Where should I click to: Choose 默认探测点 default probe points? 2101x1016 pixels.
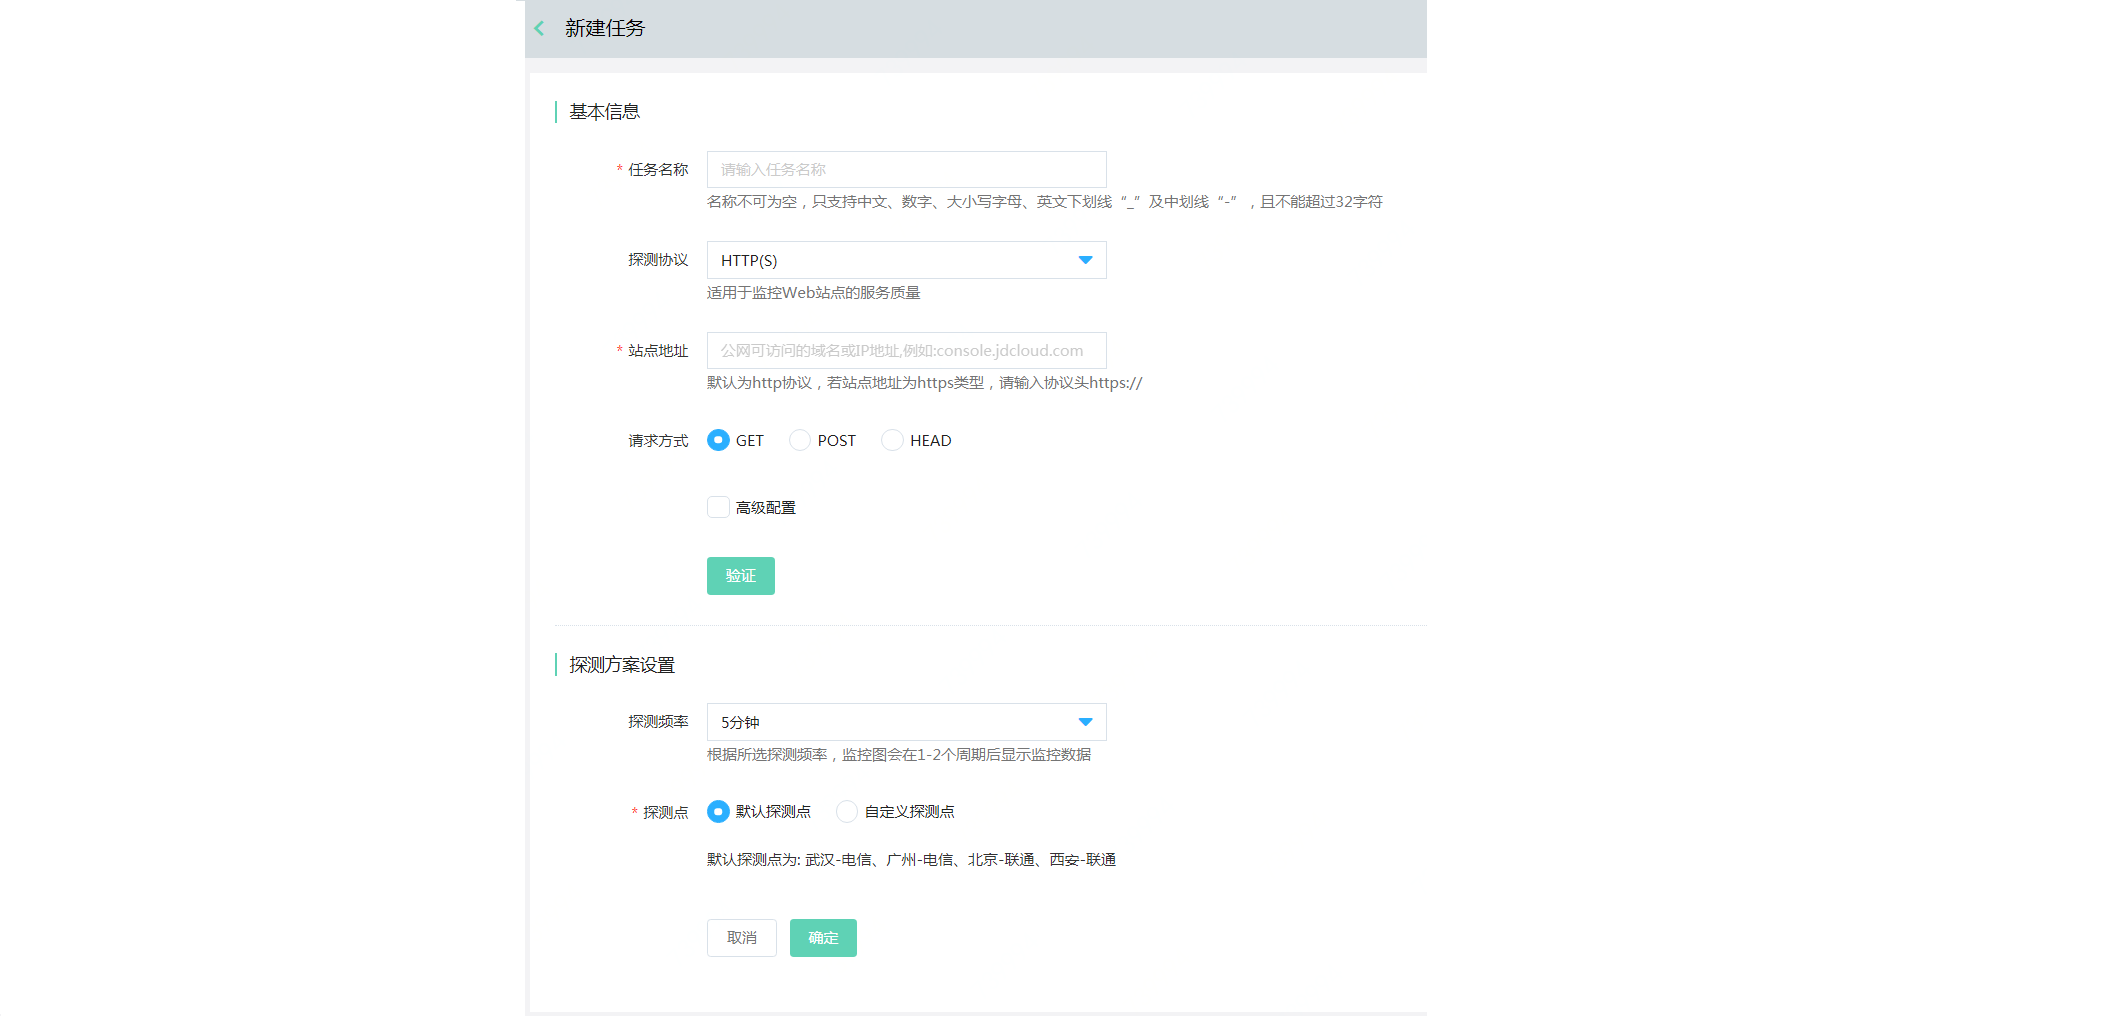717,812
